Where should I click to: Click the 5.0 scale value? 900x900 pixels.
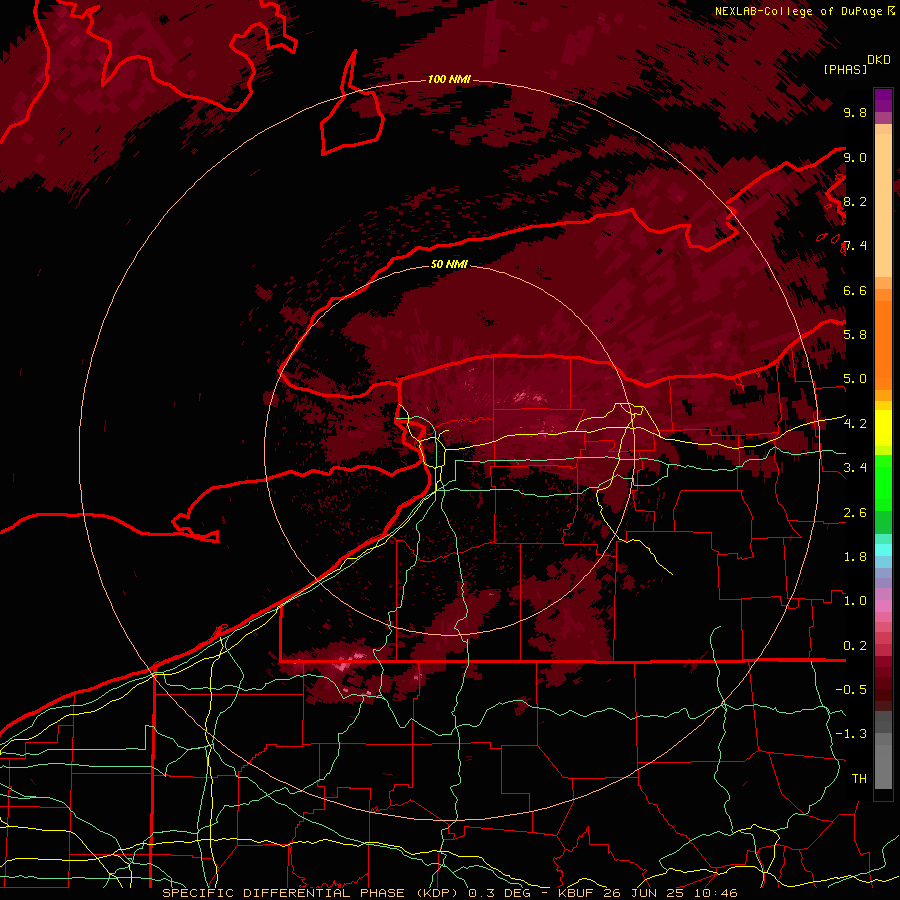(855, 379)
